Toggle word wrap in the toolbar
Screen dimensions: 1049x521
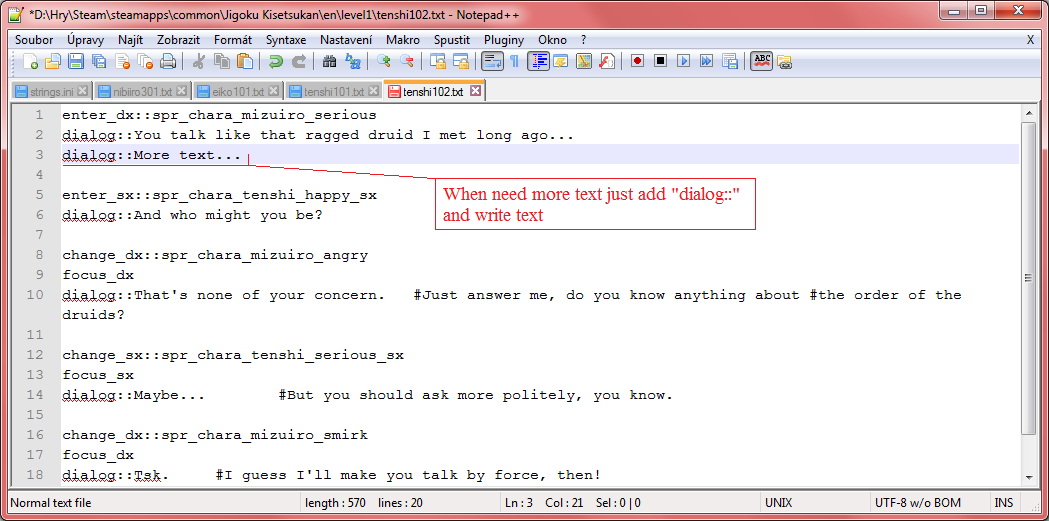492,62
